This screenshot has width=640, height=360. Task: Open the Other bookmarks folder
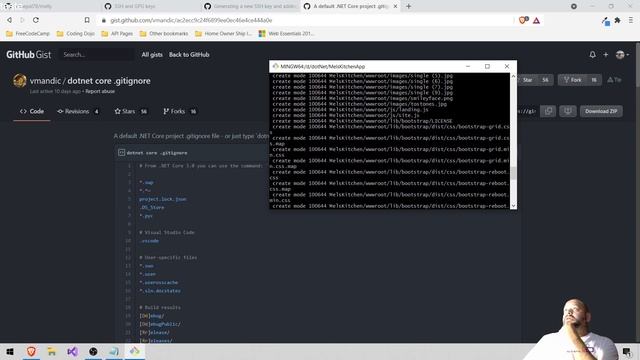[164, 33]
